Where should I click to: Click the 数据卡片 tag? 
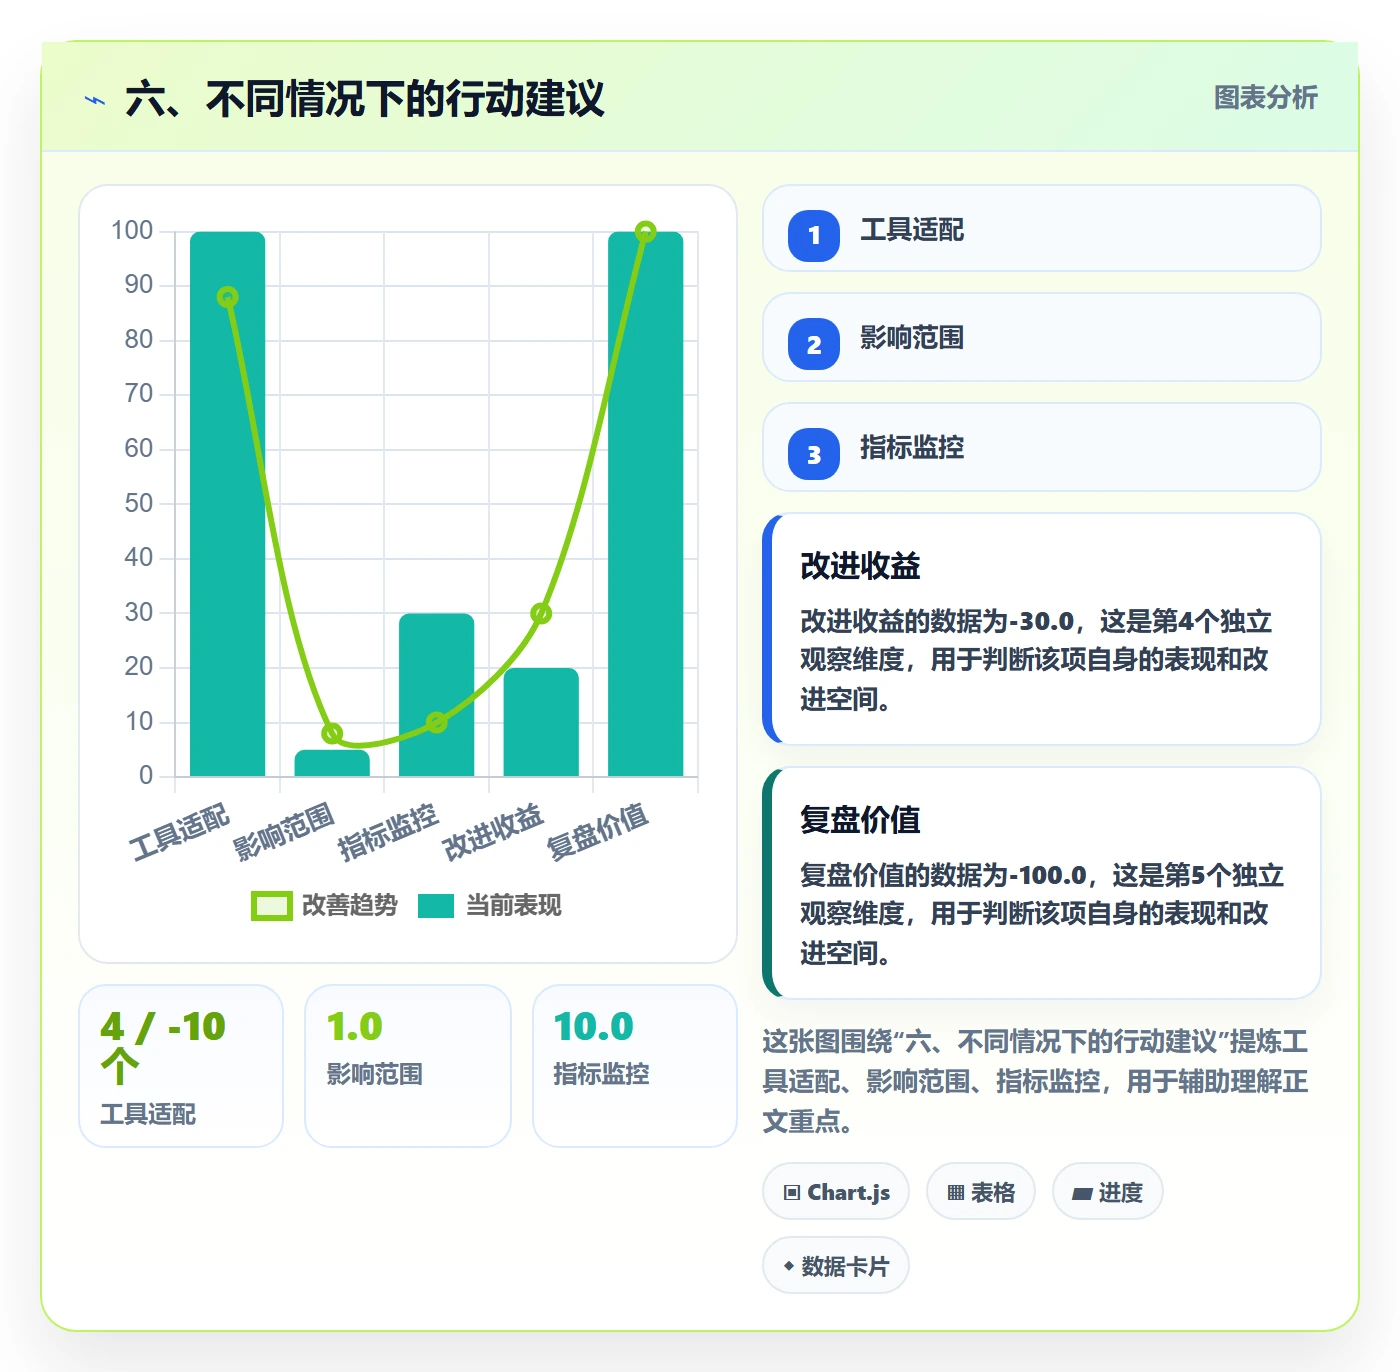[x=836, y=1265]
